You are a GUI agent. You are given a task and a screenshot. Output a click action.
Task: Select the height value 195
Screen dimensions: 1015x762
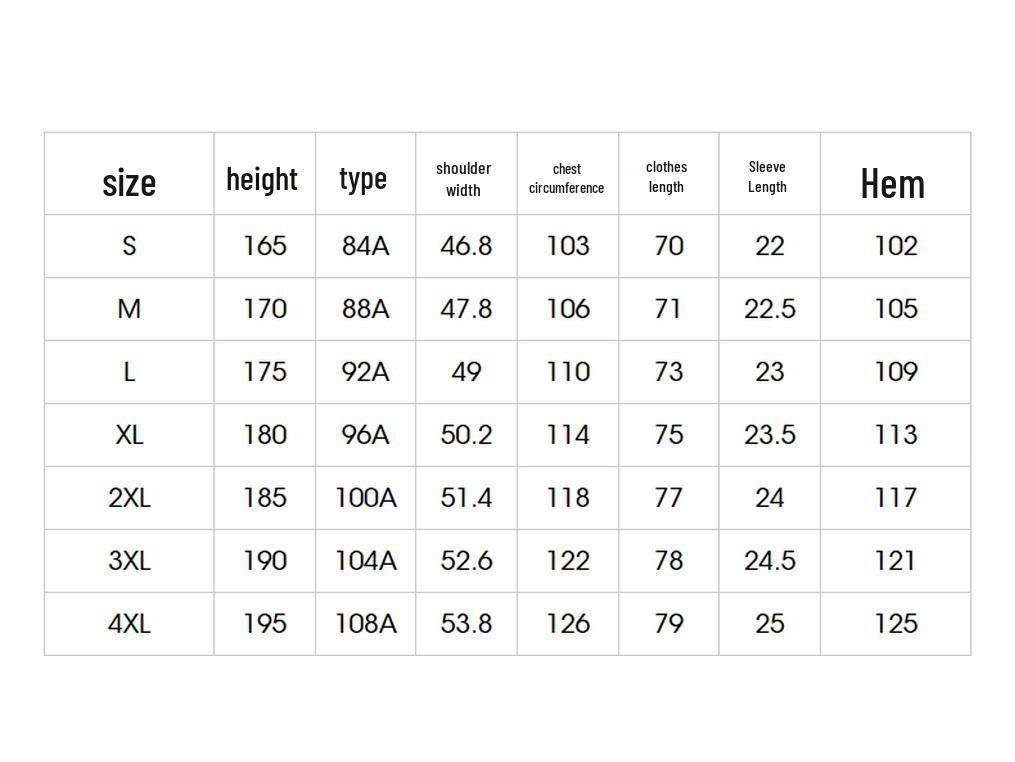click(265, 624)
